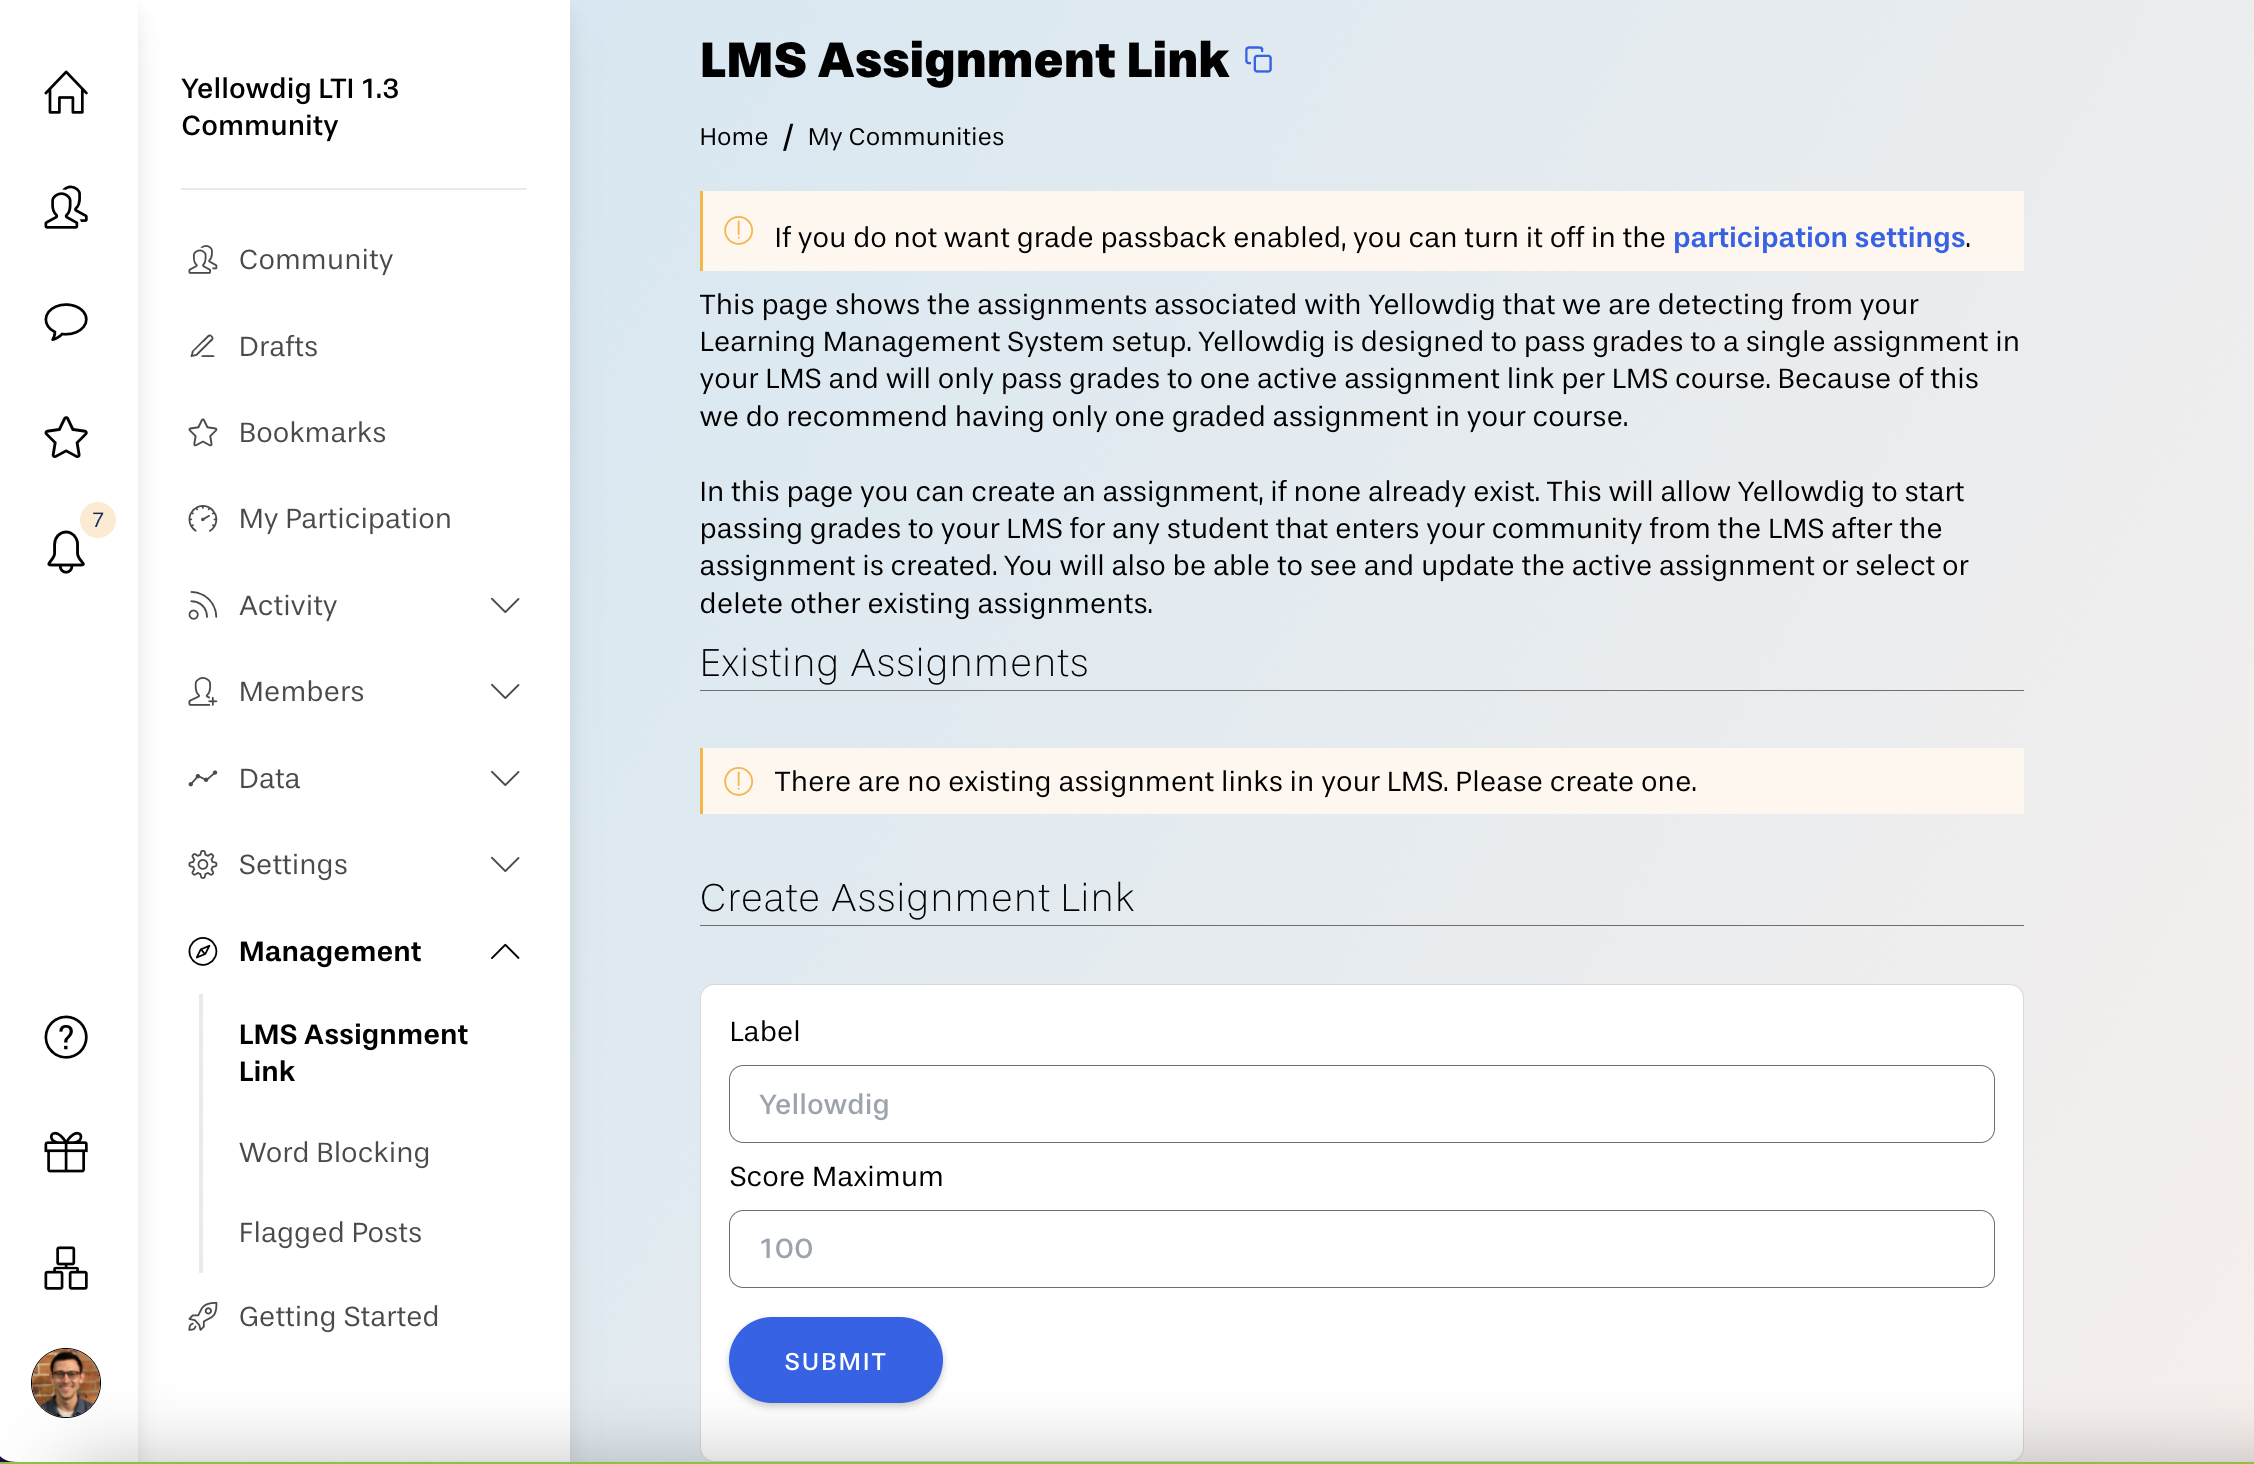Image resolution: width=2254 pixels, height=1464 pixels.
Task: Select Flagged Posts submenu item
Action: (x=330, y=1232)
